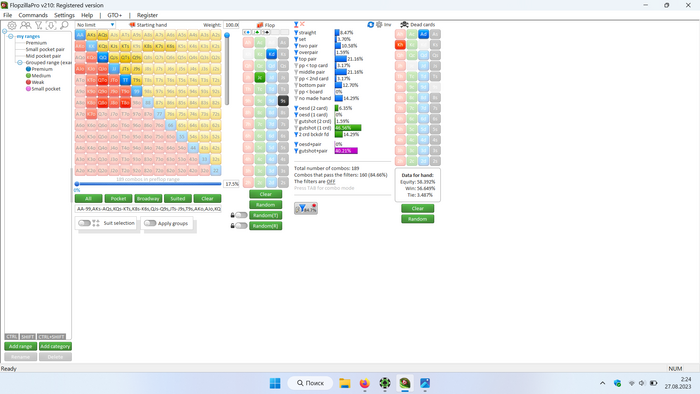Viewport: 700px width, 394px height.
Task: Click the gear icon next to Inv
Action: click(379, 25)
